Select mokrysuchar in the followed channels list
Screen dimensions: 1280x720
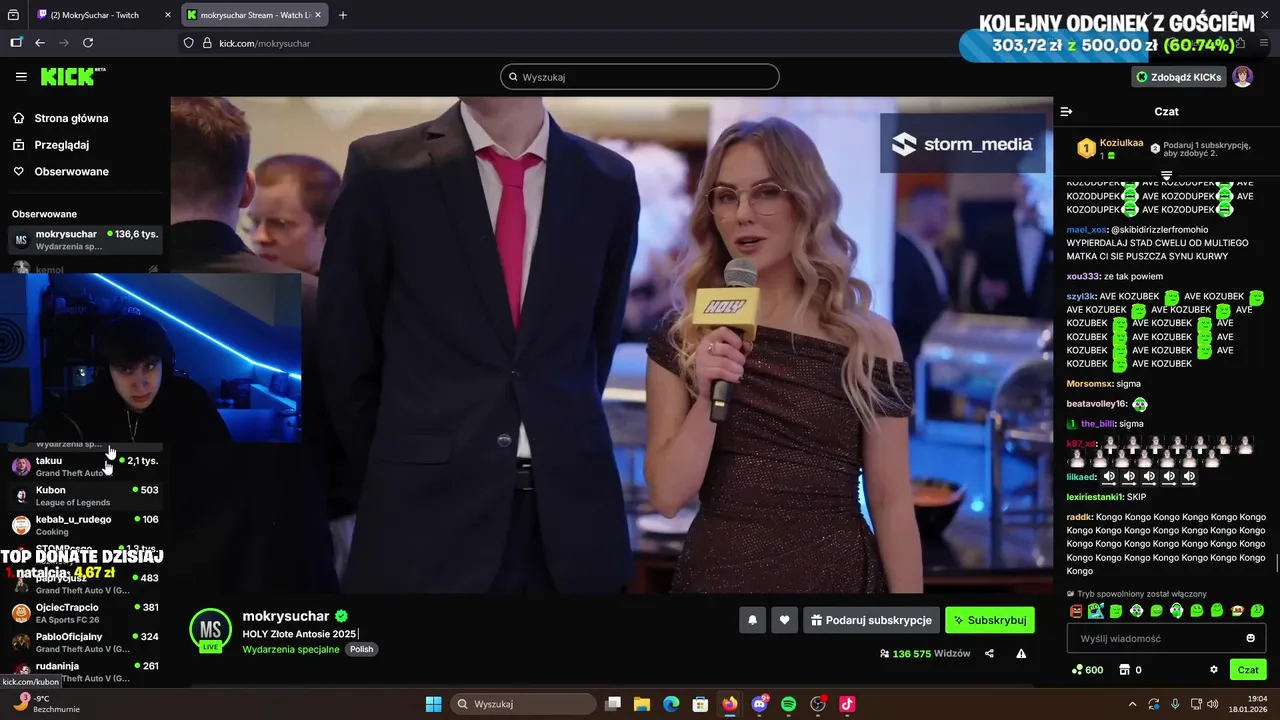coord(85,240)
